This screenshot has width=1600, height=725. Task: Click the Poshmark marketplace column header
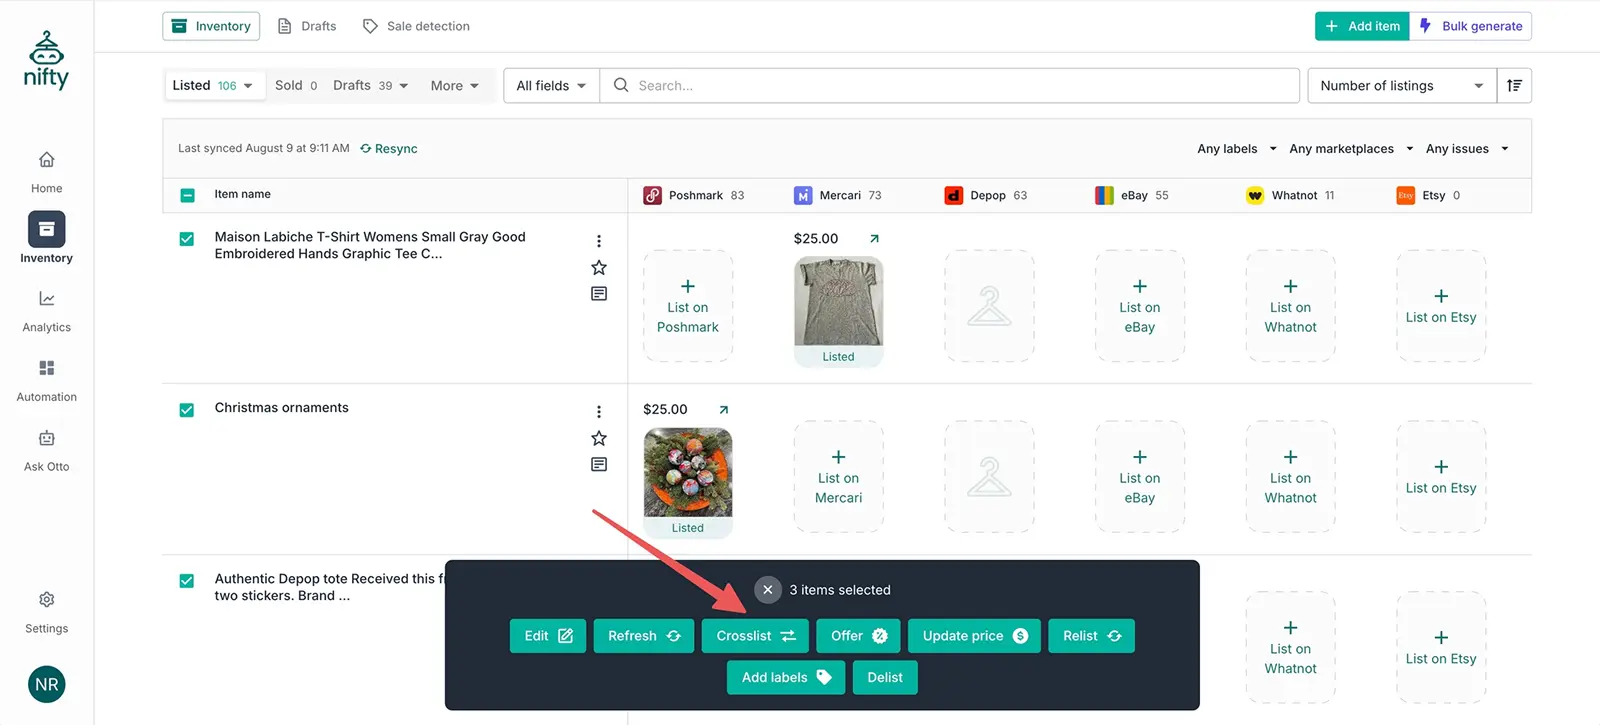[x=694, y=195]
